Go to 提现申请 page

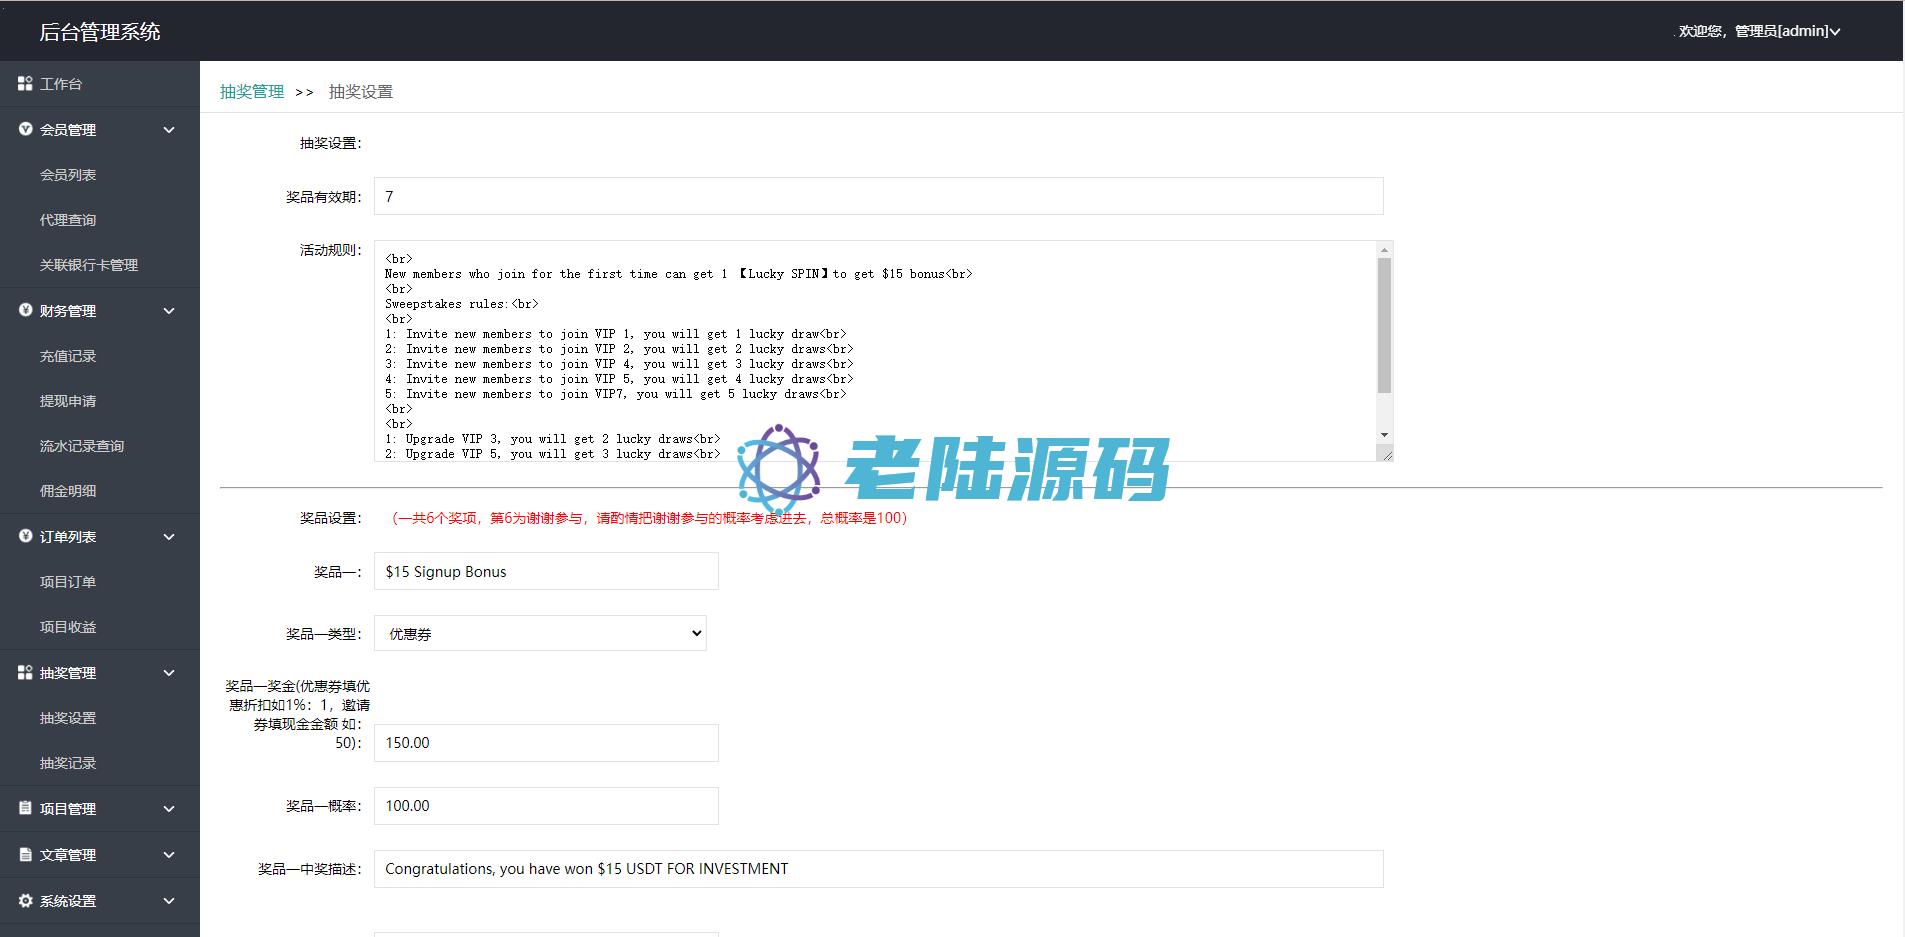[68, 401]
